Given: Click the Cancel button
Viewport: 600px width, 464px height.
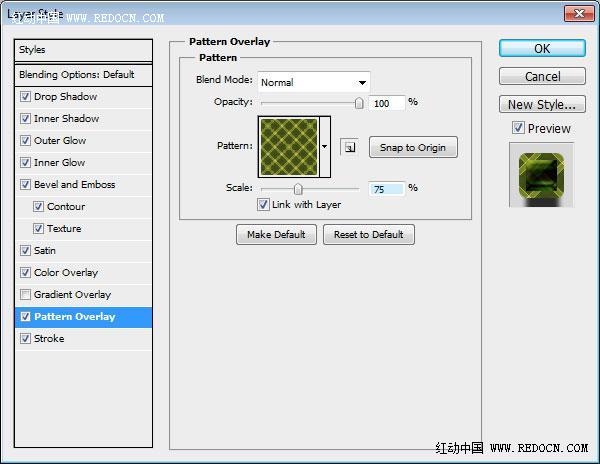Looking at the screenshot, I should 542,76.
